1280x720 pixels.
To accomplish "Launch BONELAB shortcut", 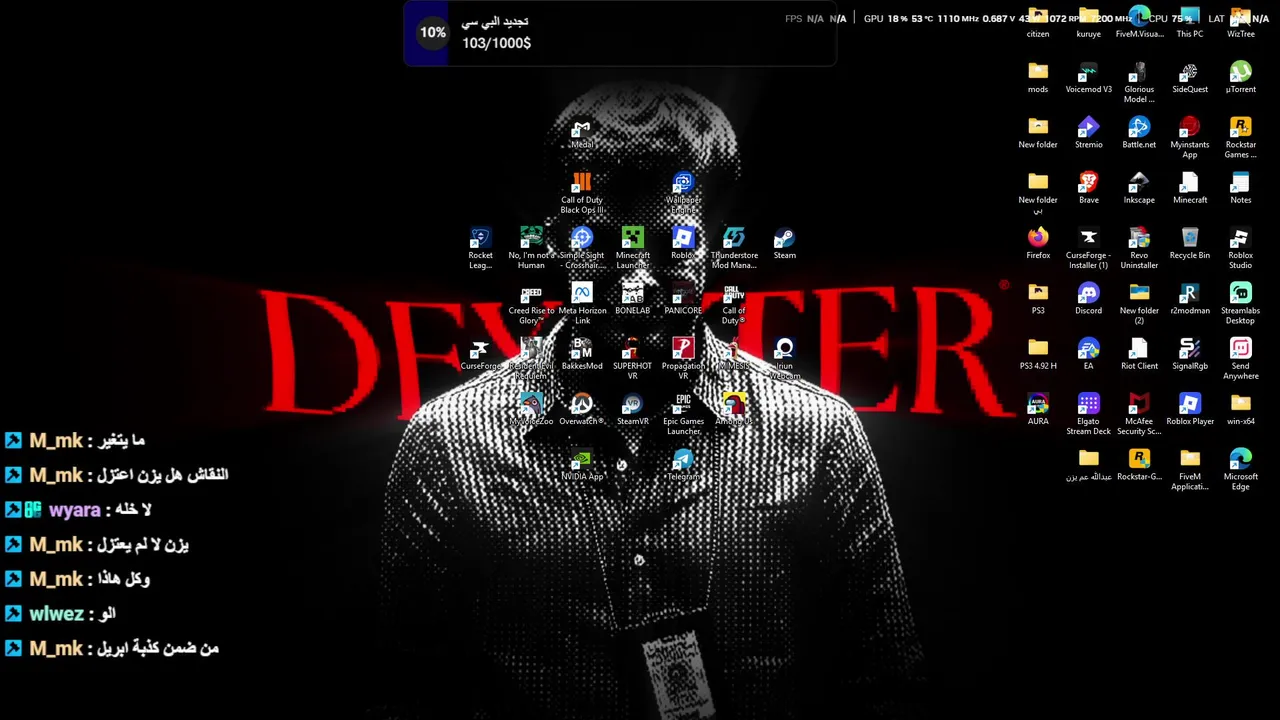I will coord(632,299).
